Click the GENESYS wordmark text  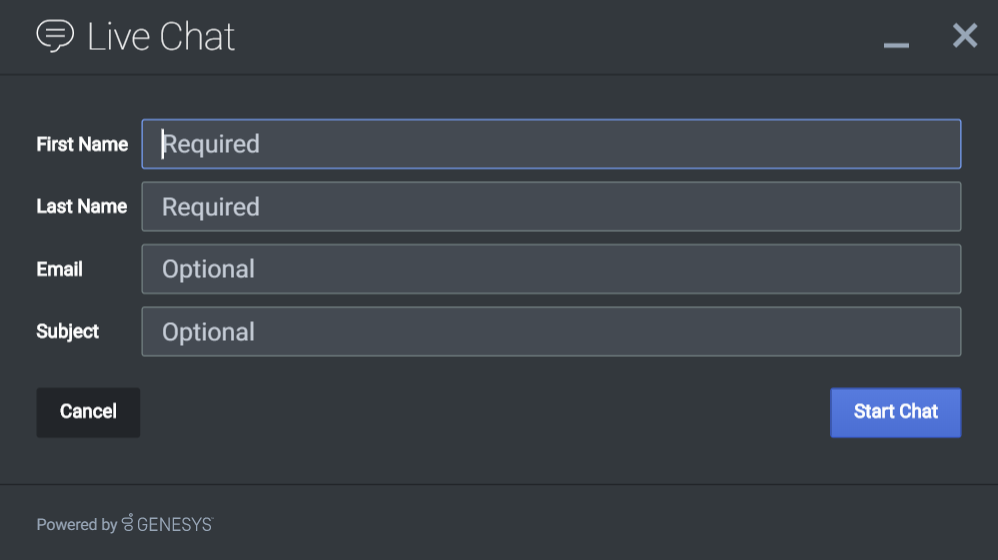coord(174,524)
